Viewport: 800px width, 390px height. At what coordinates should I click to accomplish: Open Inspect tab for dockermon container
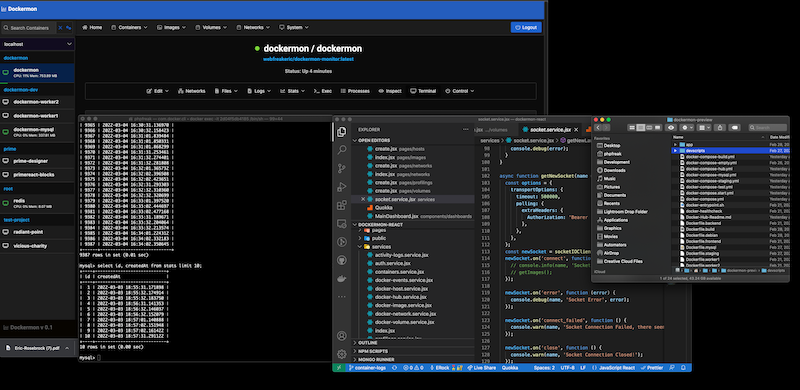[390, 91]
